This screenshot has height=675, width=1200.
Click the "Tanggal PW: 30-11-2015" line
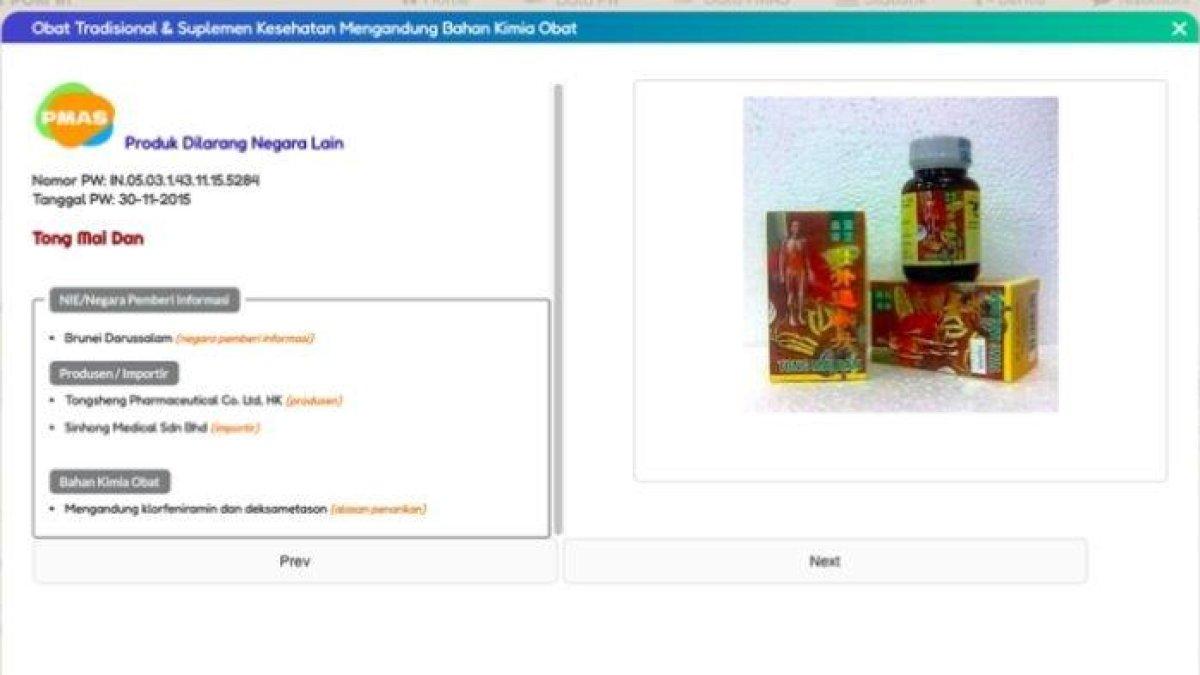112,199
